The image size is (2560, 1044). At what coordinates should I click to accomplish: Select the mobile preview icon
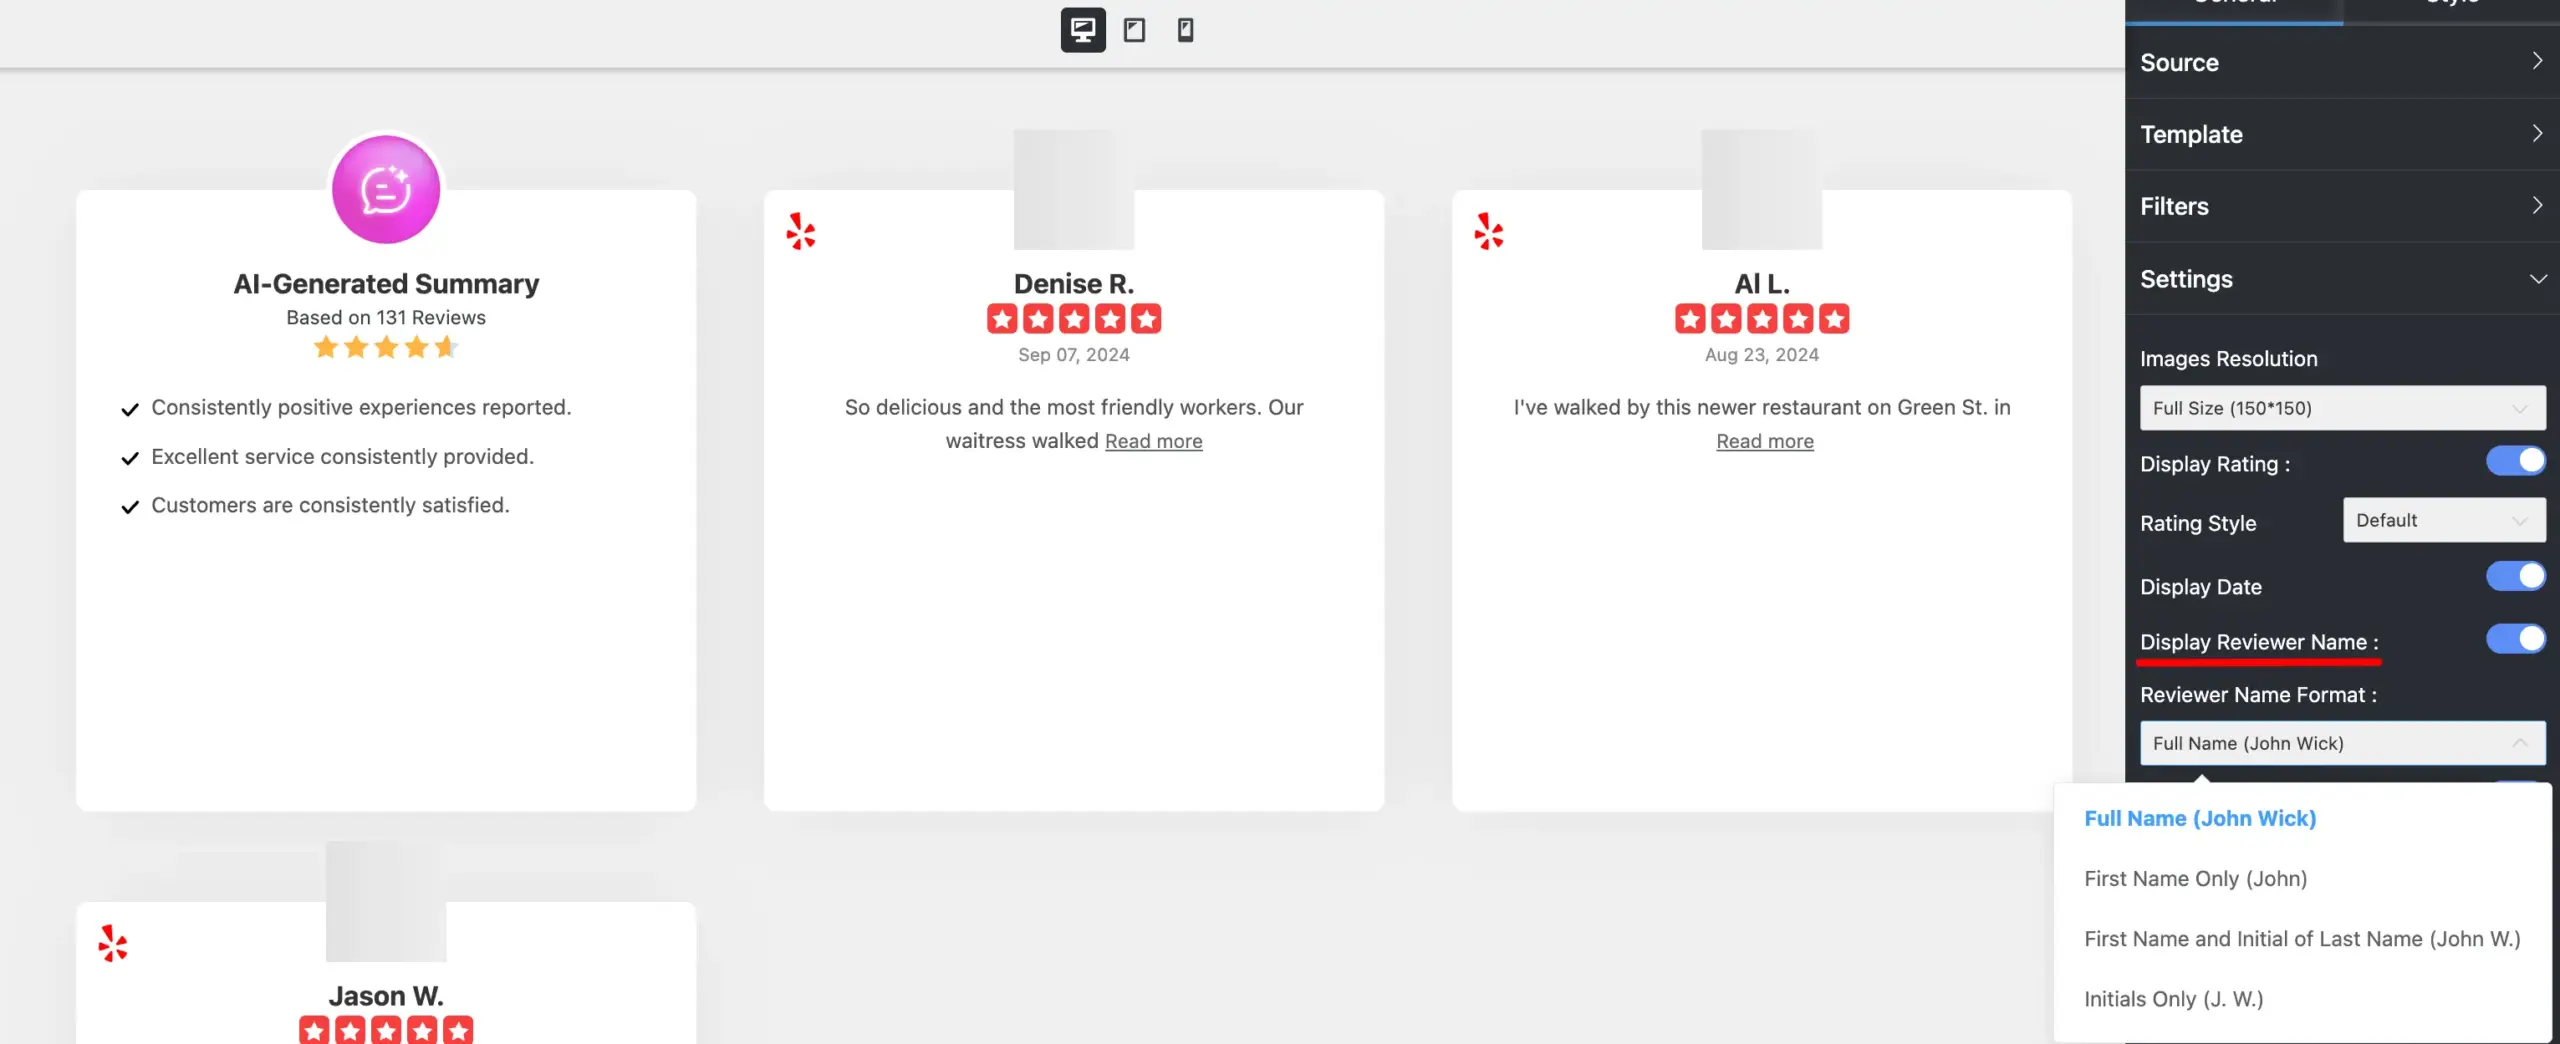[1185, 30]
